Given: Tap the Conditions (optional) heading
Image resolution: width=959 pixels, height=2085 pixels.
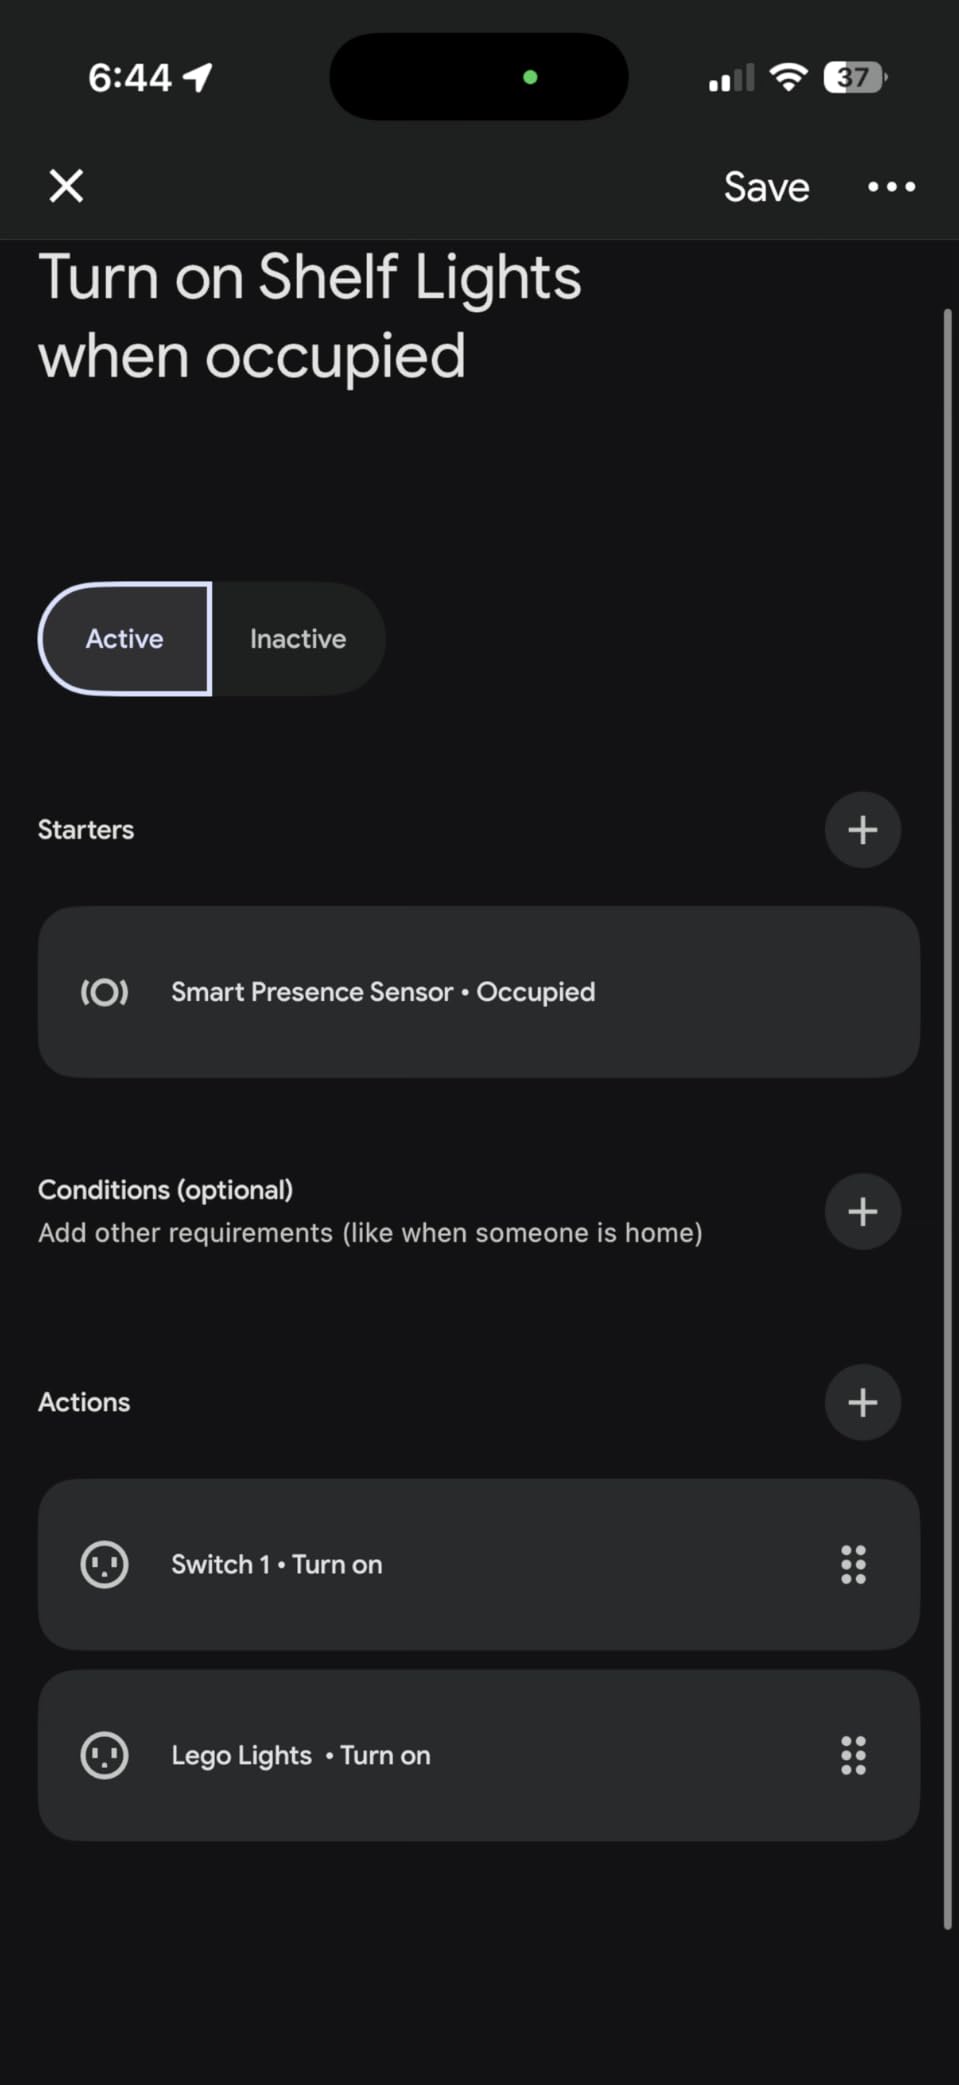Looking at the screenshot, I should pos(166,1190).
